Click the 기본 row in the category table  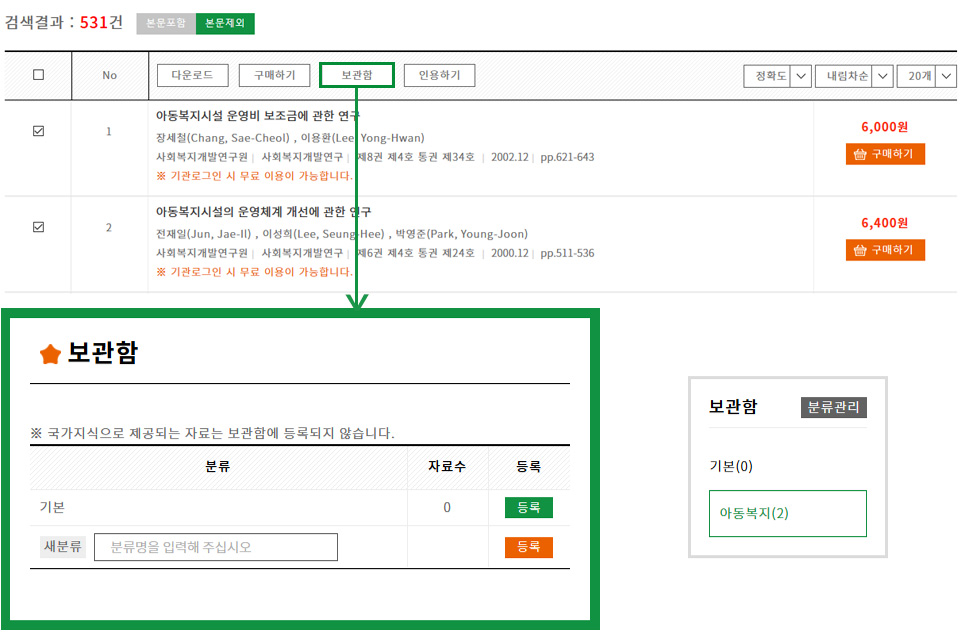point(299,508)
